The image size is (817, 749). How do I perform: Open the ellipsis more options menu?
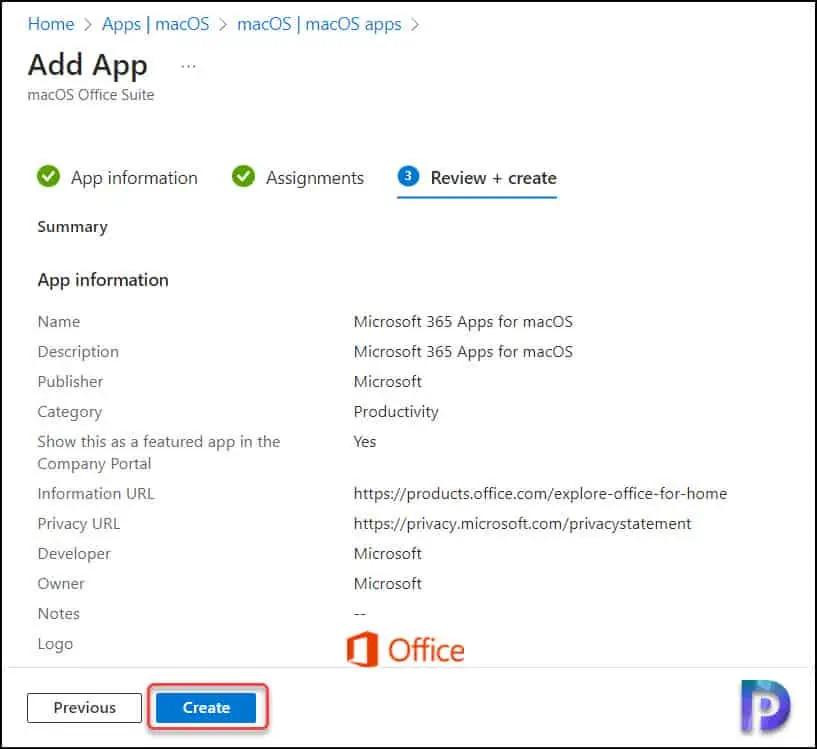188,66
